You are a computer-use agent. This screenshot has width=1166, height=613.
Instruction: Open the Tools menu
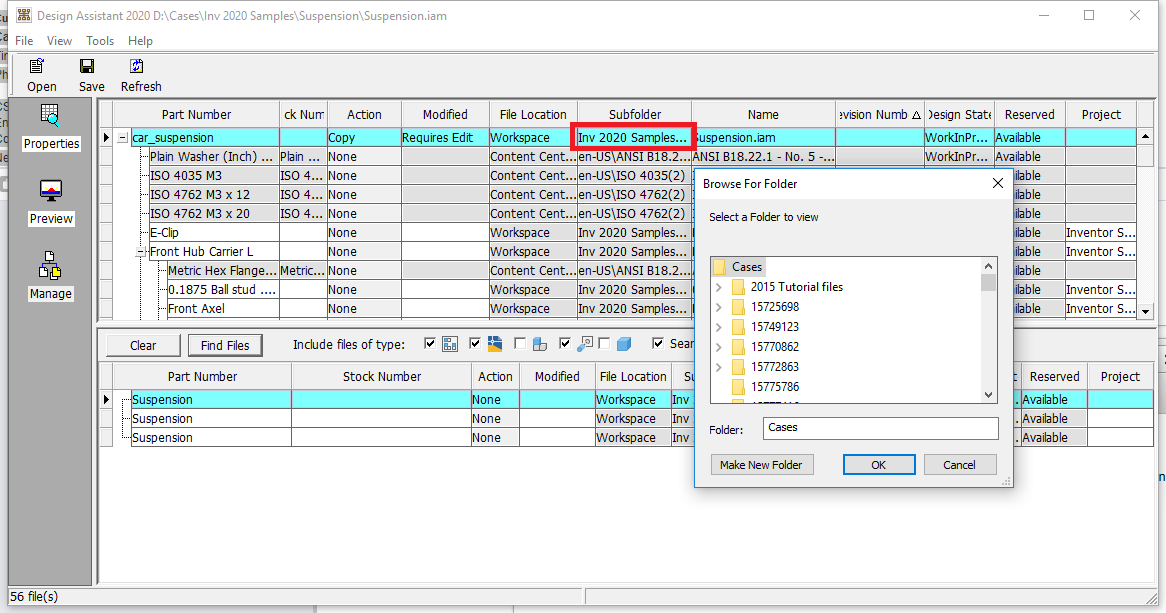(99, 41)
